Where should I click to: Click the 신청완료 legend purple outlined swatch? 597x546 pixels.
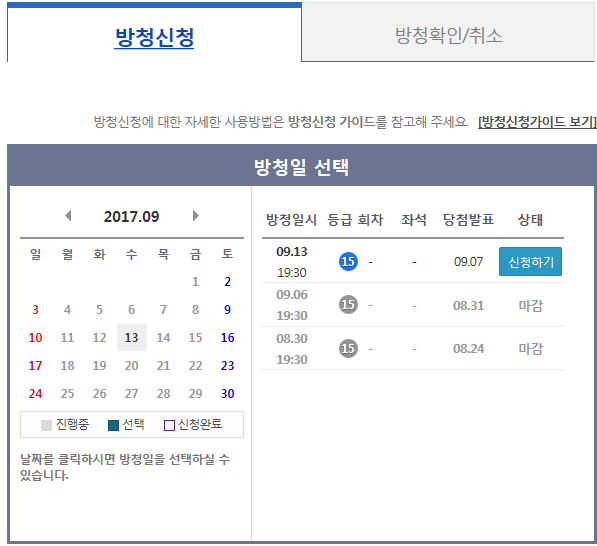coord(169,425)
